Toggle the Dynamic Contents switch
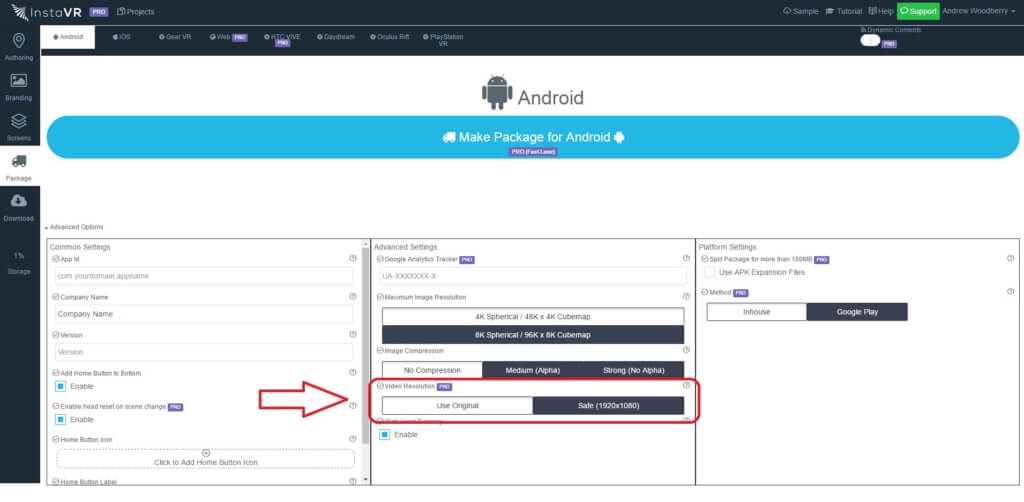The height and width of the screenshot is (502, 1024). (x=870, y=40)
